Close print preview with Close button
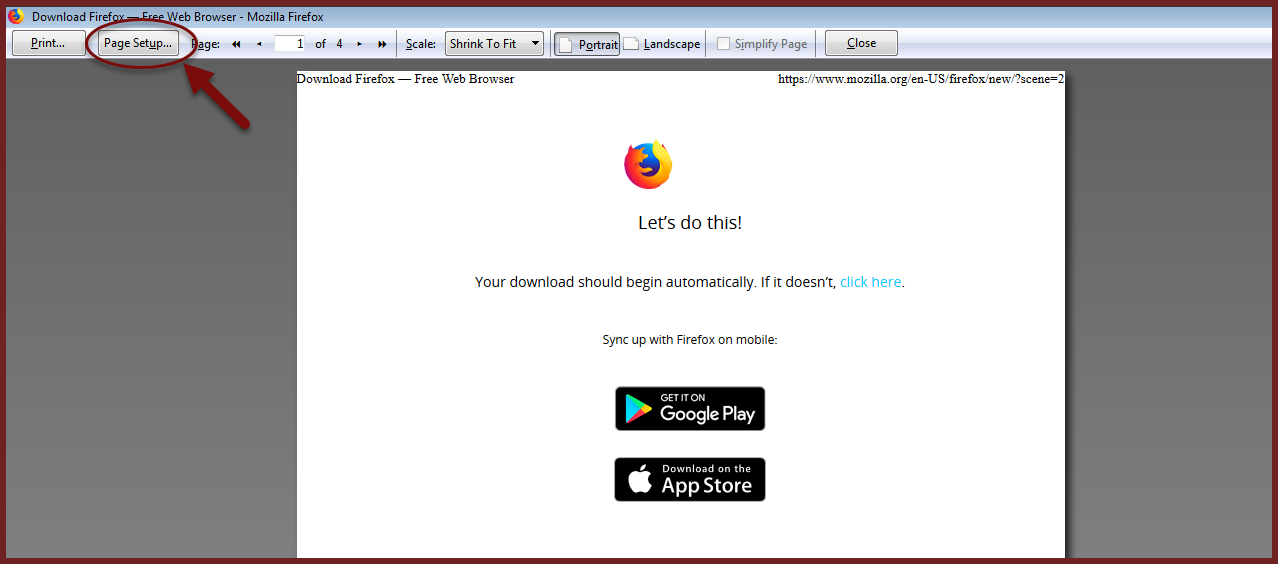 pos(861,43)
